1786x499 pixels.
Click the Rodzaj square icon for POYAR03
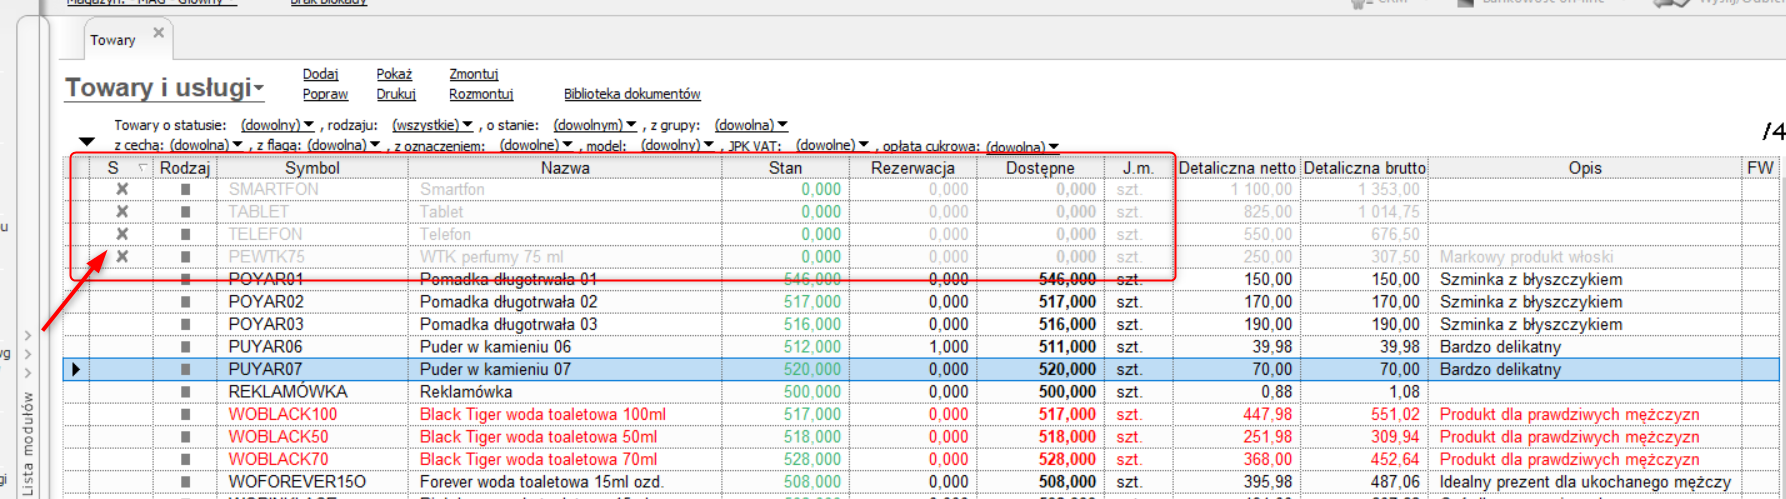click(185, 324)
